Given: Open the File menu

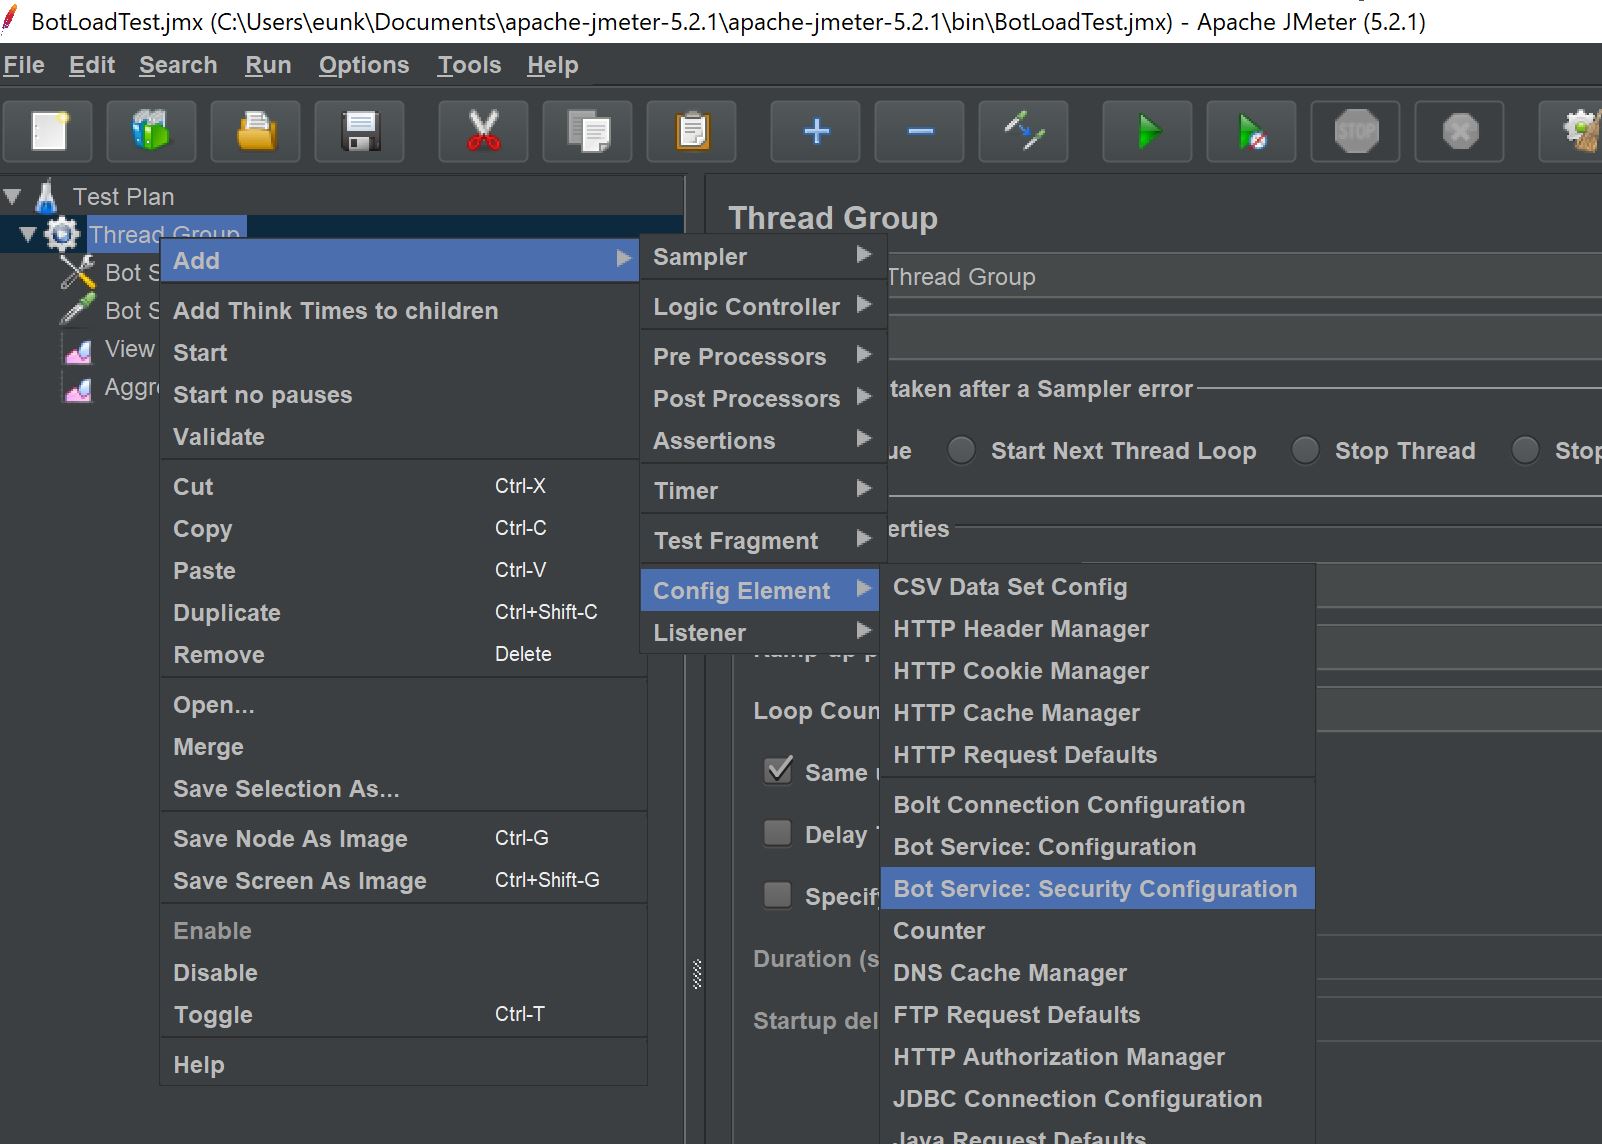Looking at the screenshot, I should (24, 65).
